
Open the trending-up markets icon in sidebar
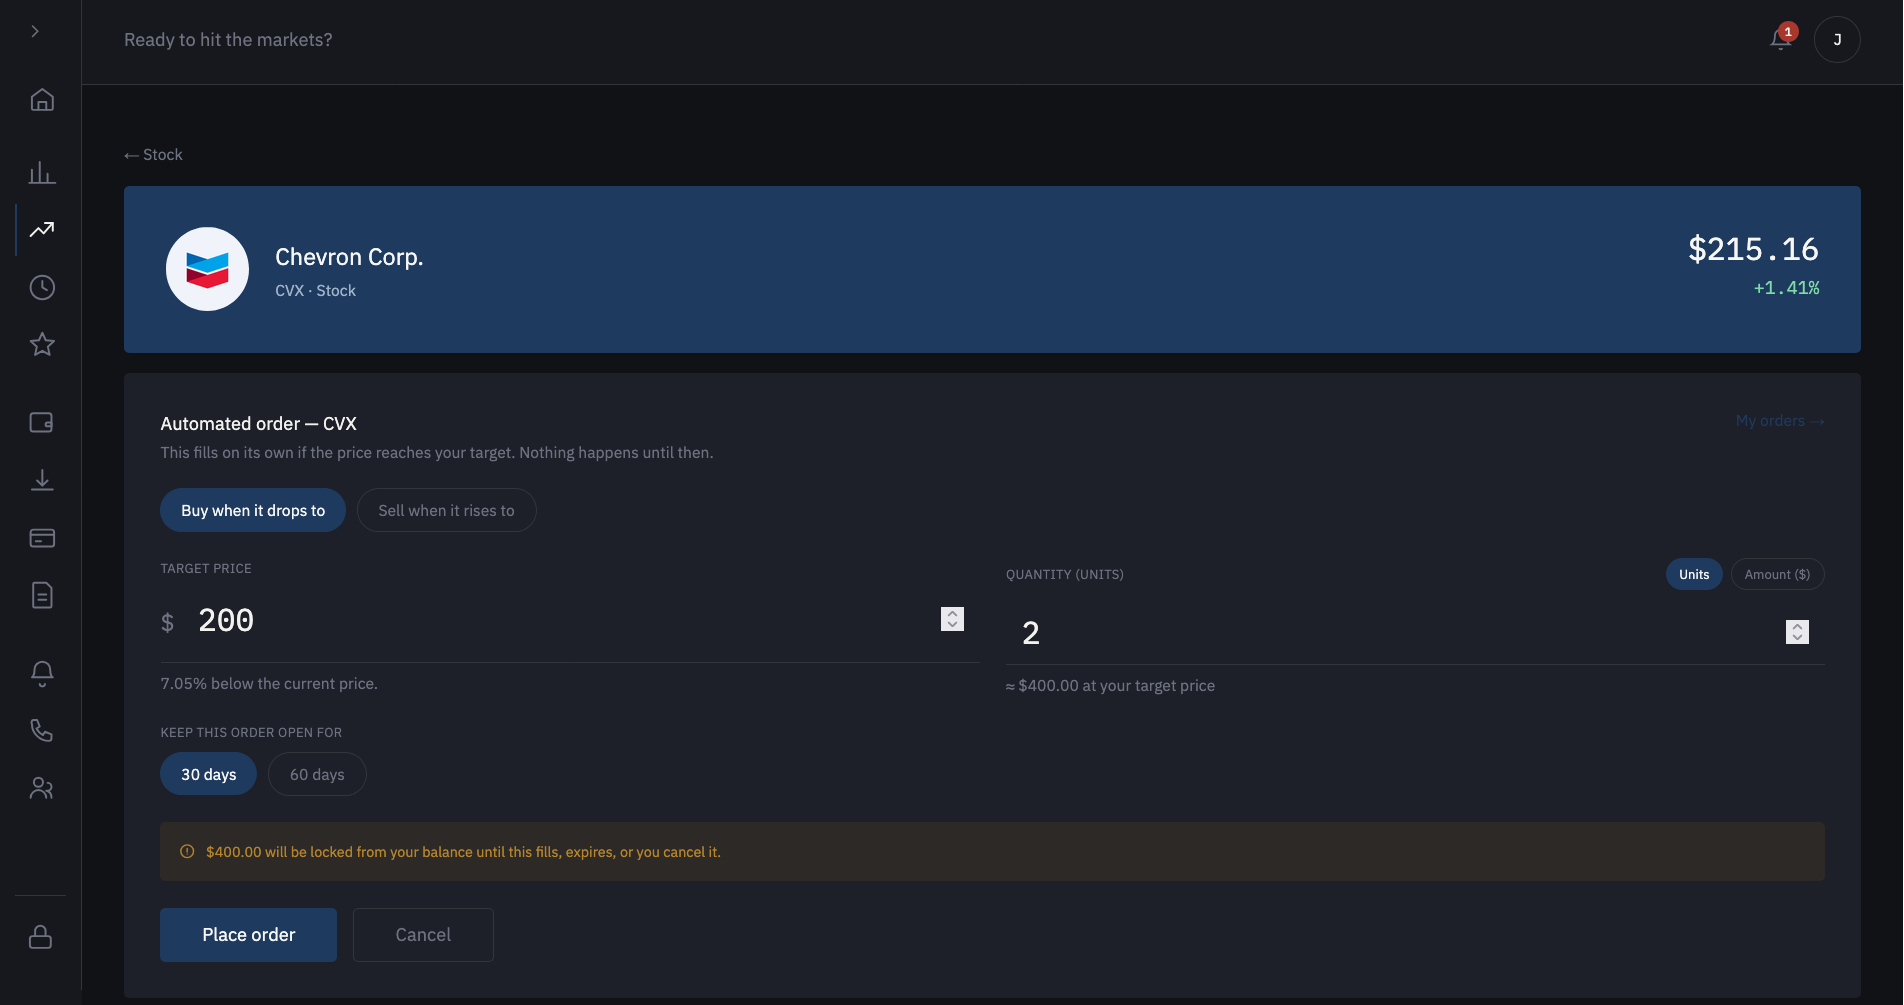[42, 230]
